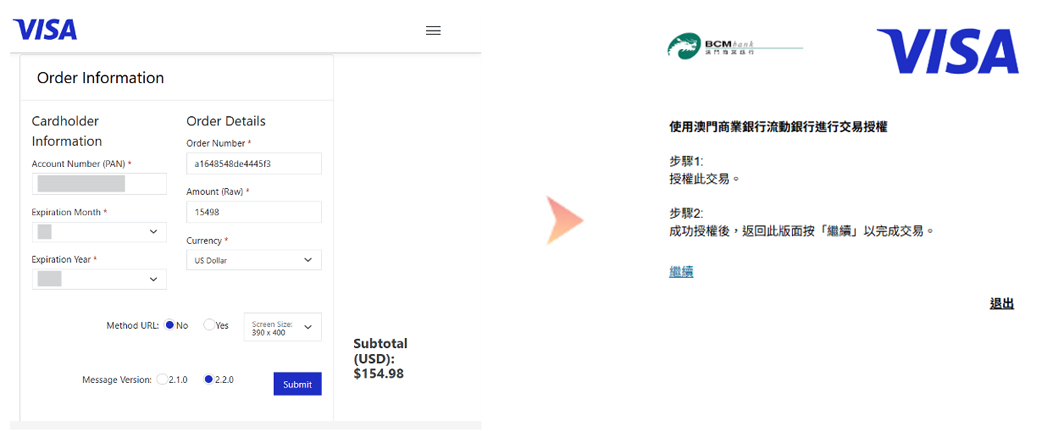Click the Amount (Raw) input field
The image size is (1043, 431).
coord(253,212)
